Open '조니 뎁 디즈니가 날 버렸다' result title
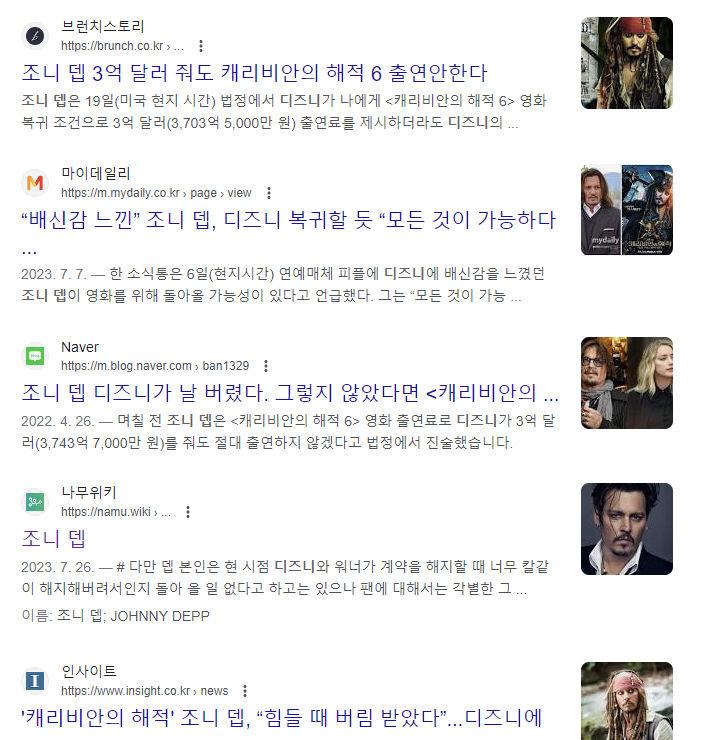704x740 pixels. tap(290, 393)
